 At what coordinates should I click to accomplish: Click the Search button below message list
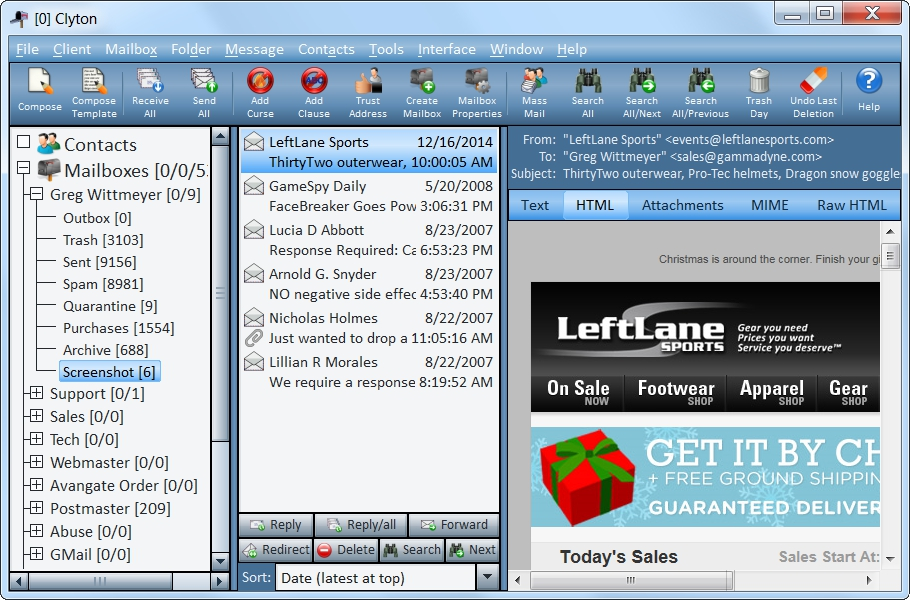pos(412,550)
